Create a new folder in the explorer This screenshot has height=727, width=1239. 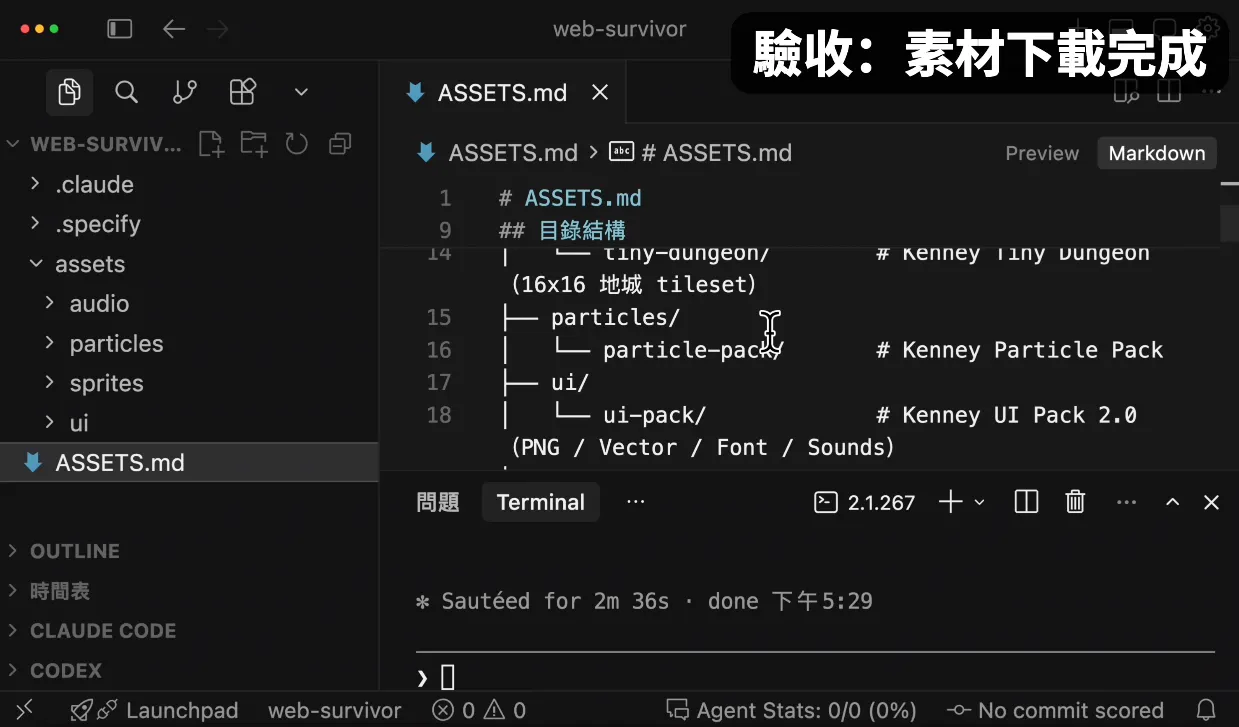[254, 144]
